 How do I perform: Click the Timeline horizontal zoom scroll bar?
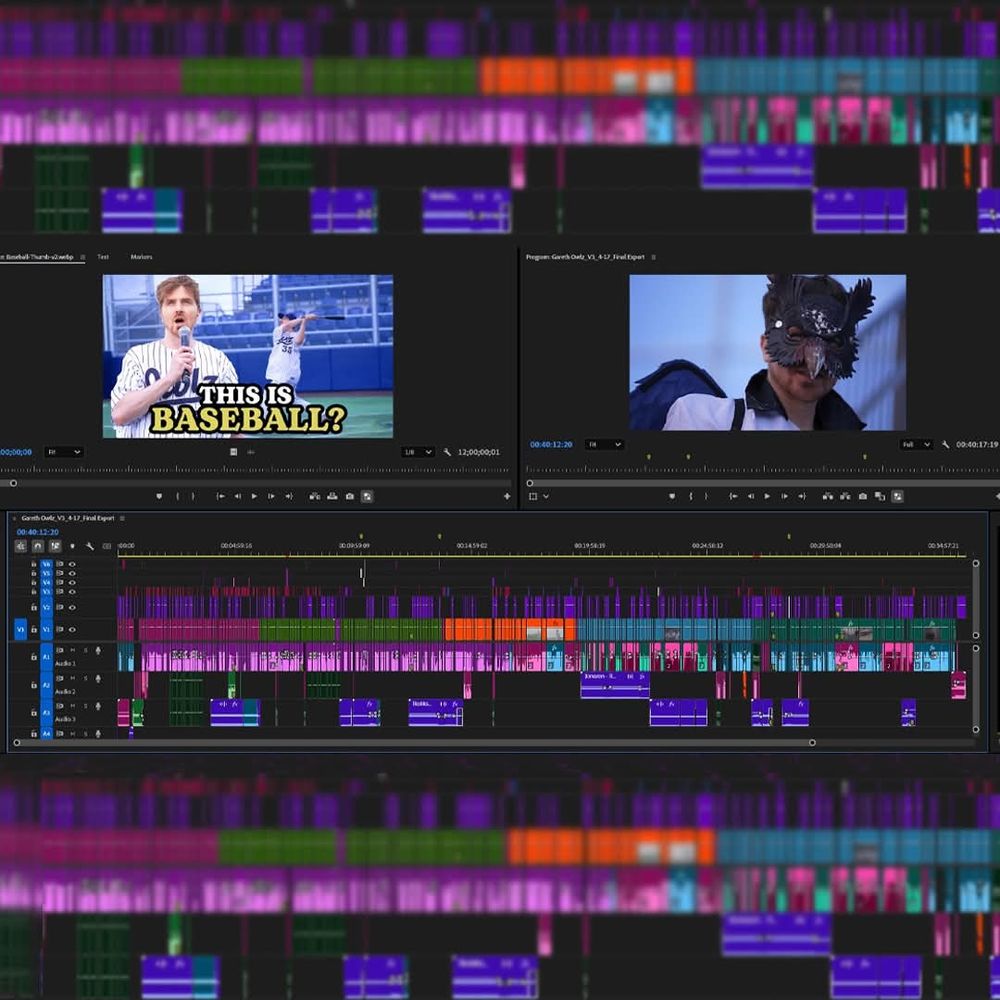click(x=415, y=742)
